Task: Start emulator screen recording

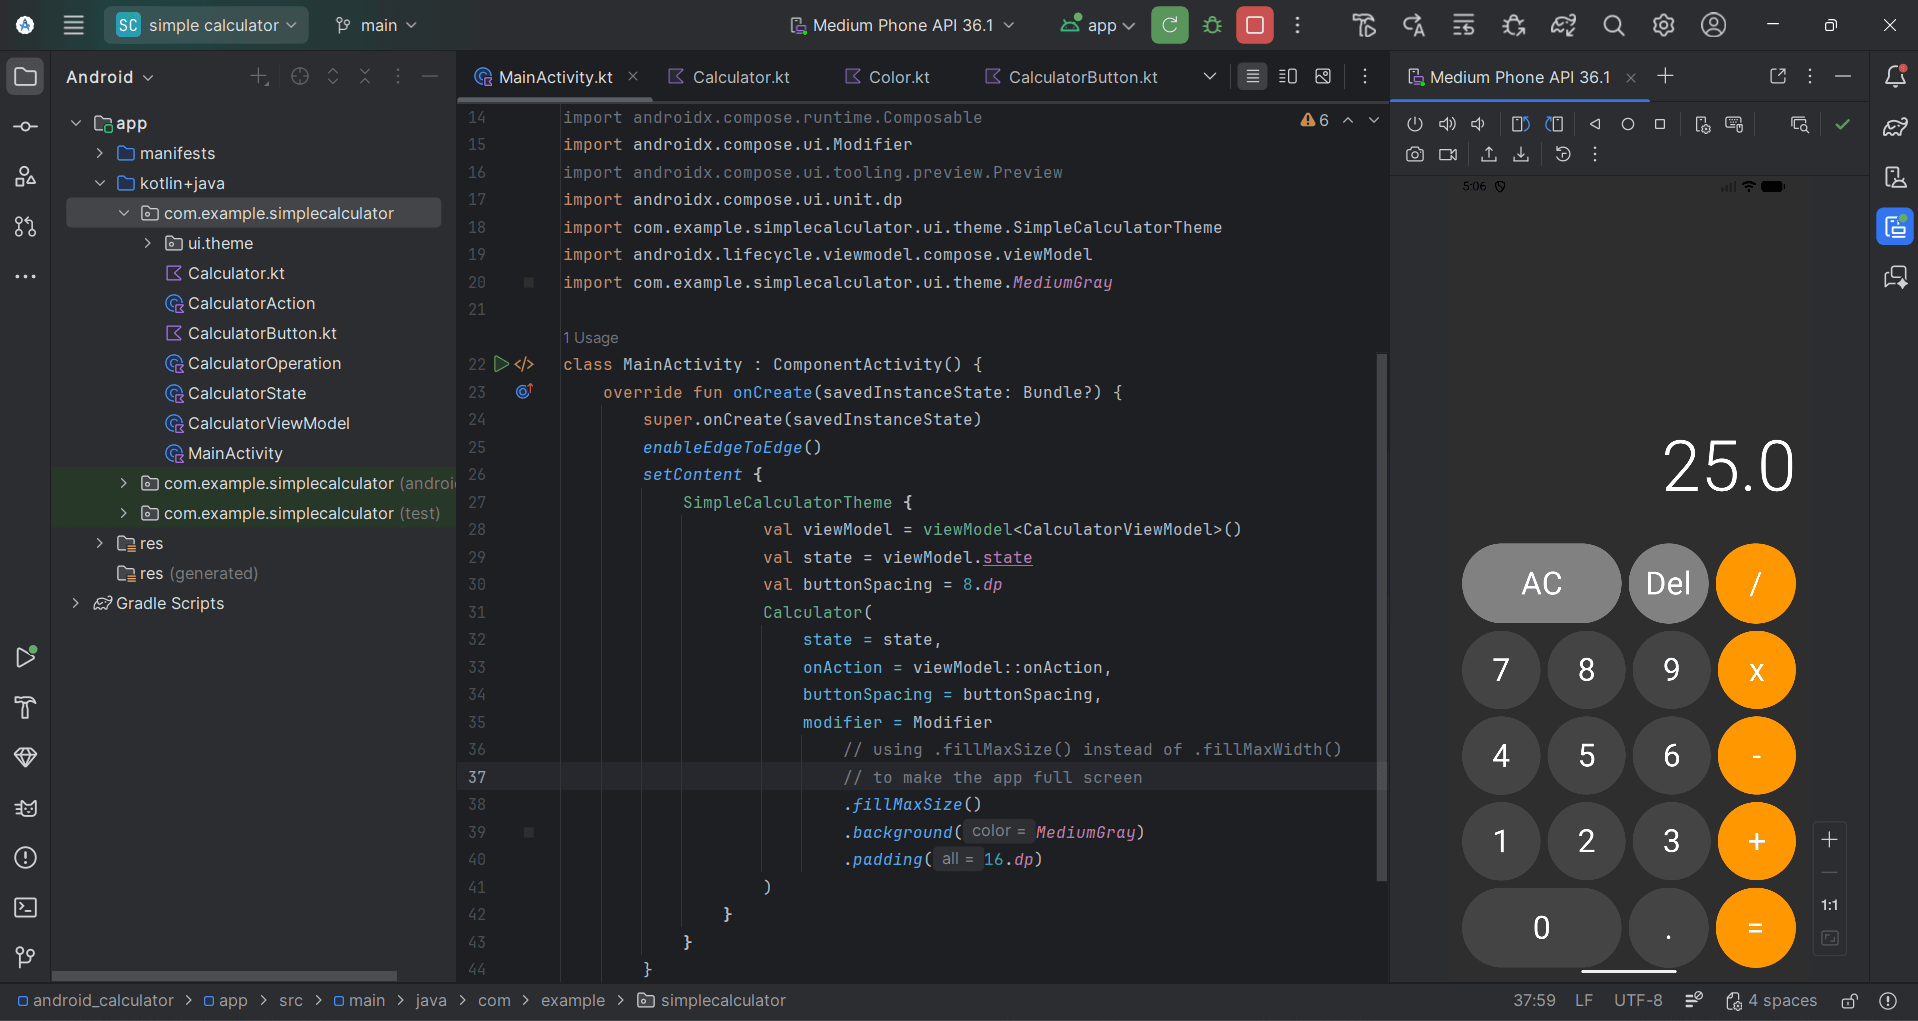Action: (x=1448, y=154)
